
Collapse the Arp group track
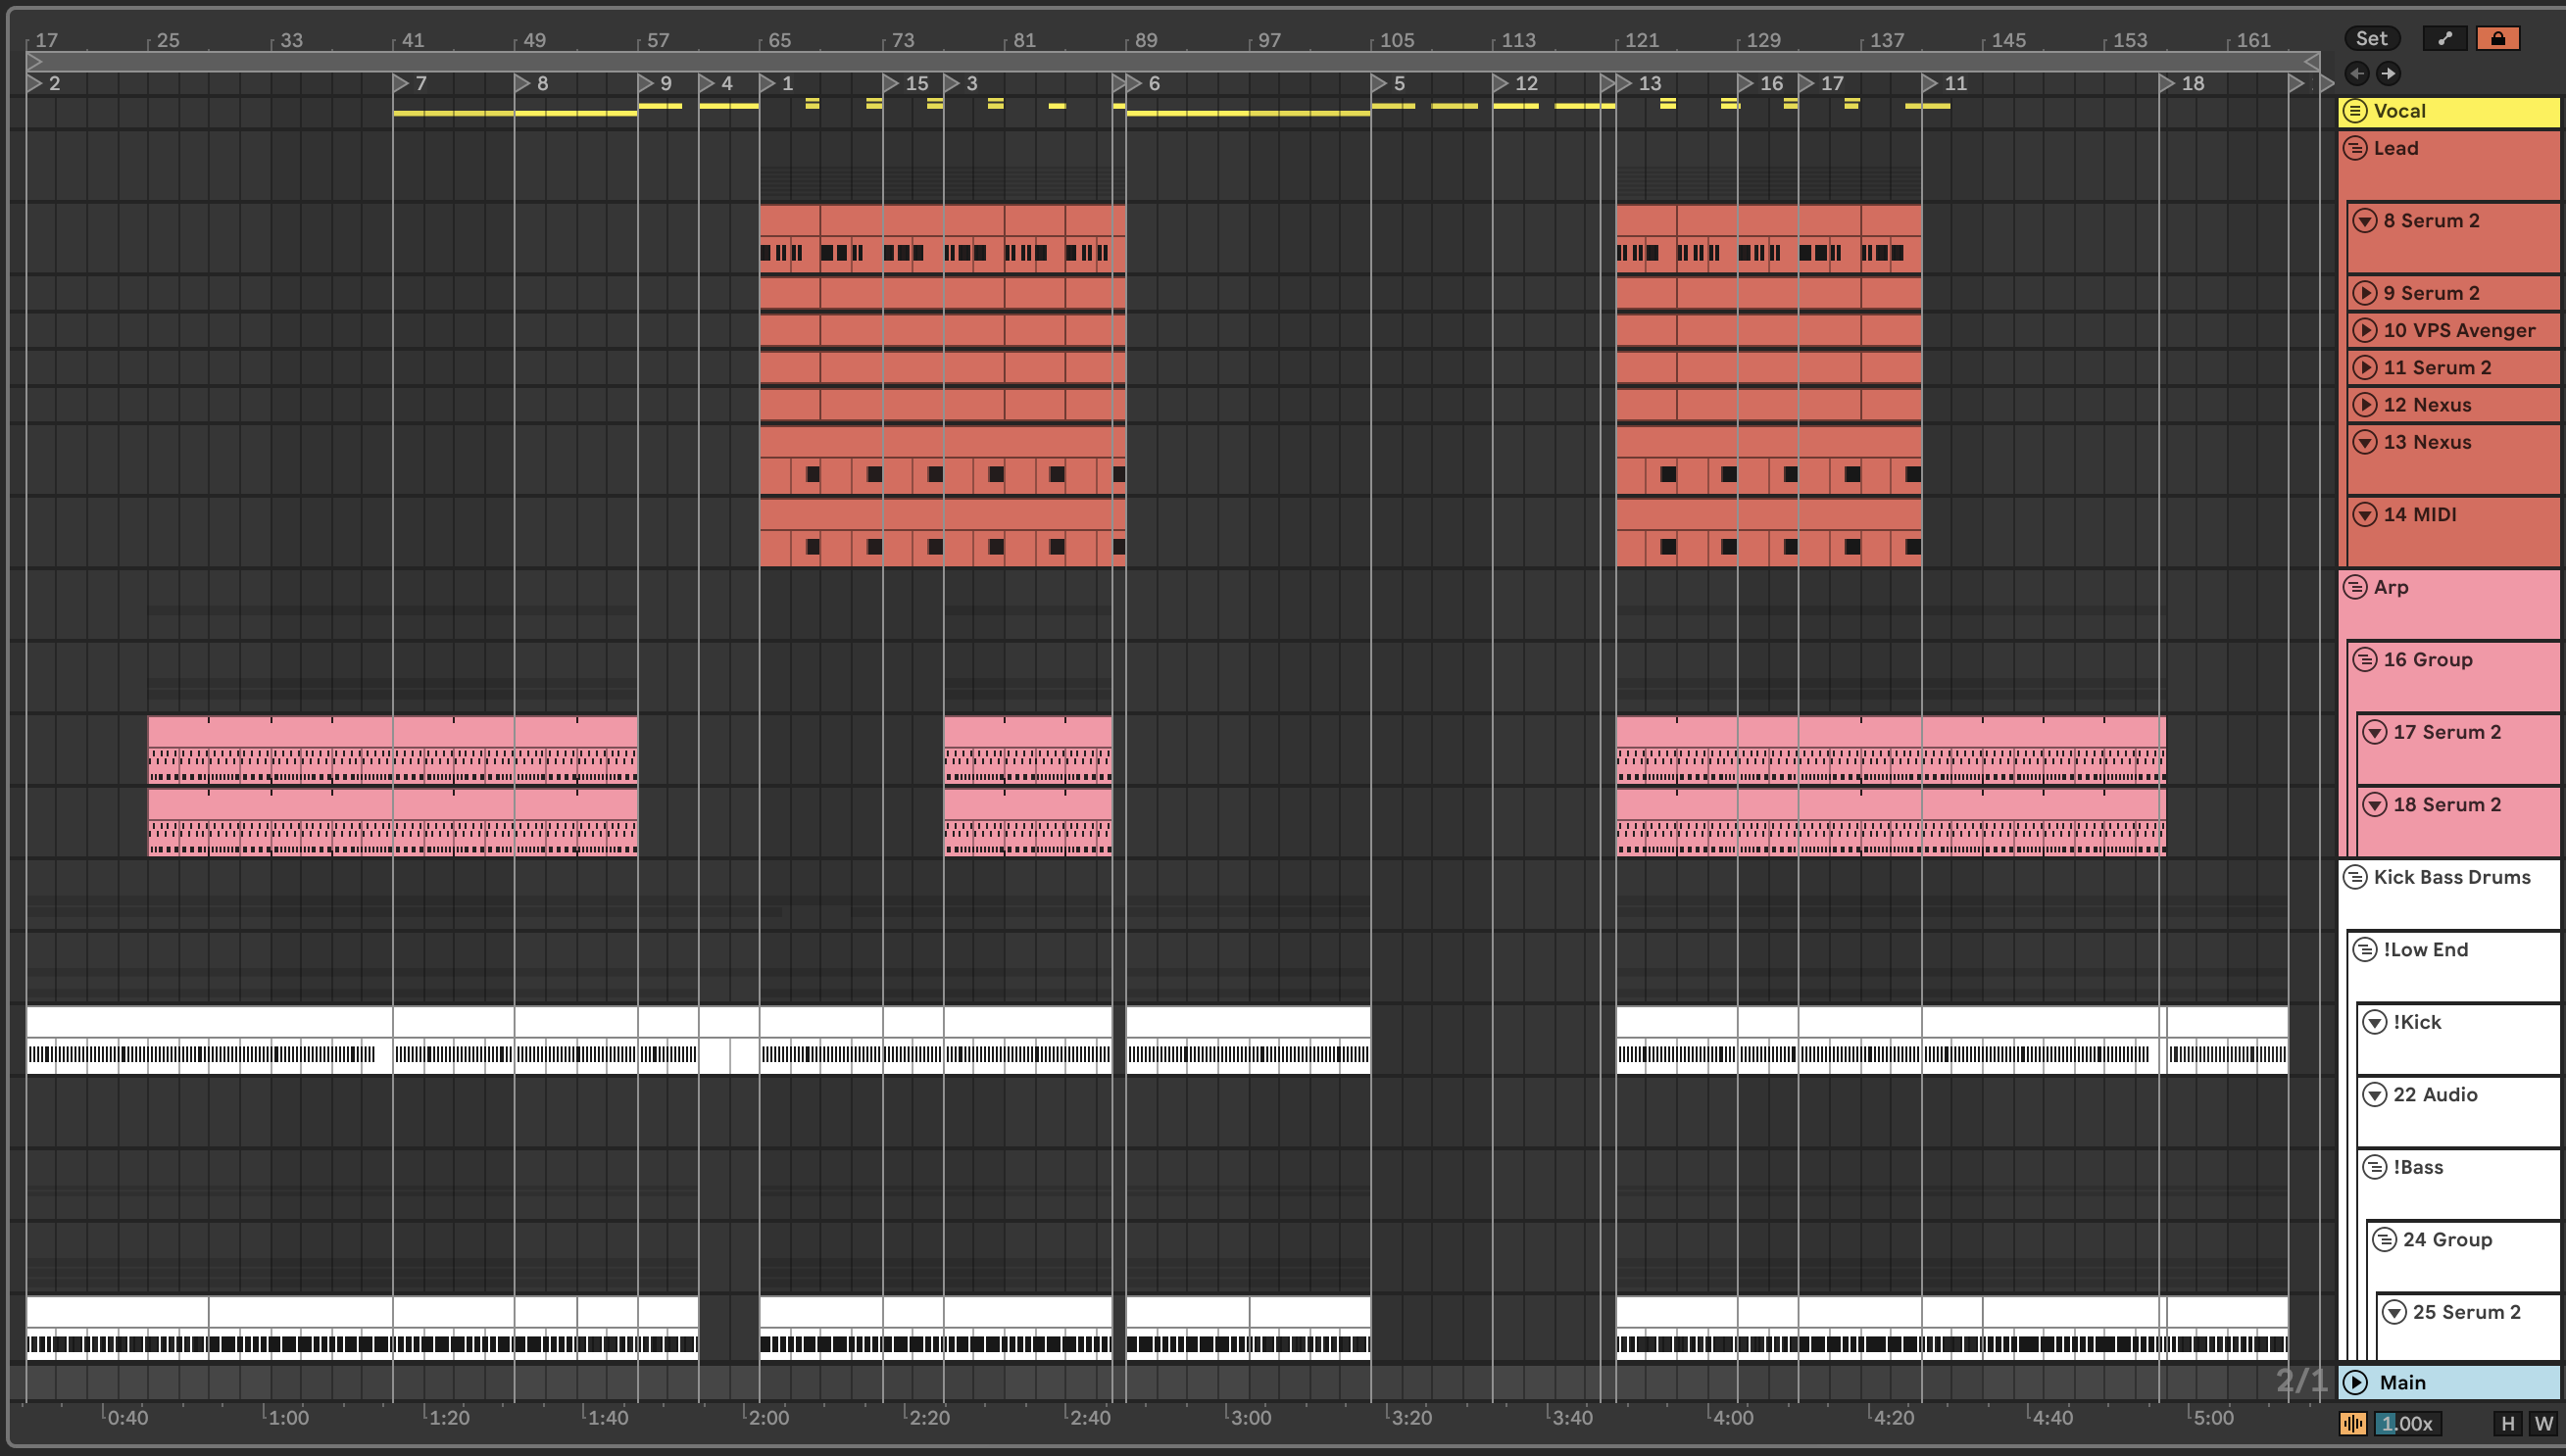2355,587
